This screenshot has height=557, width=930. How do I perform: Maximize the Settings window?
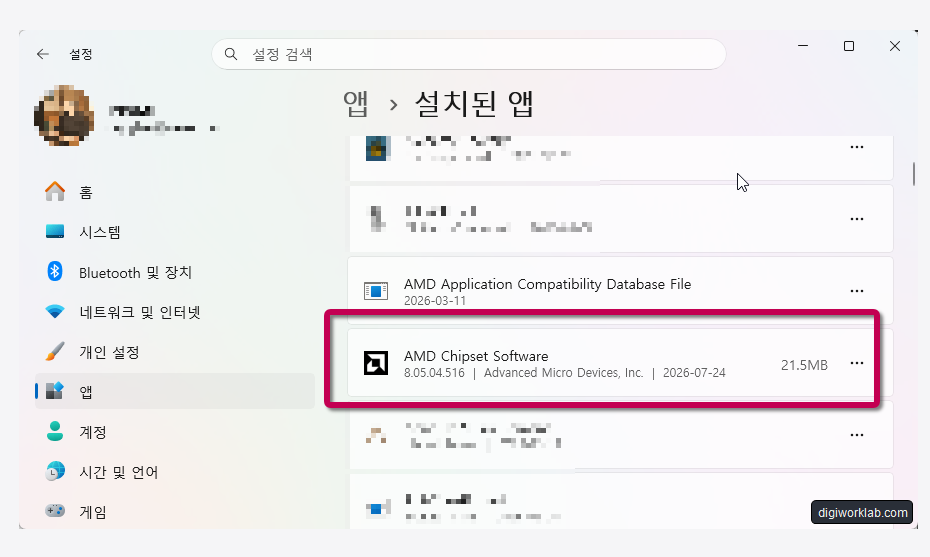coord(849,46)
